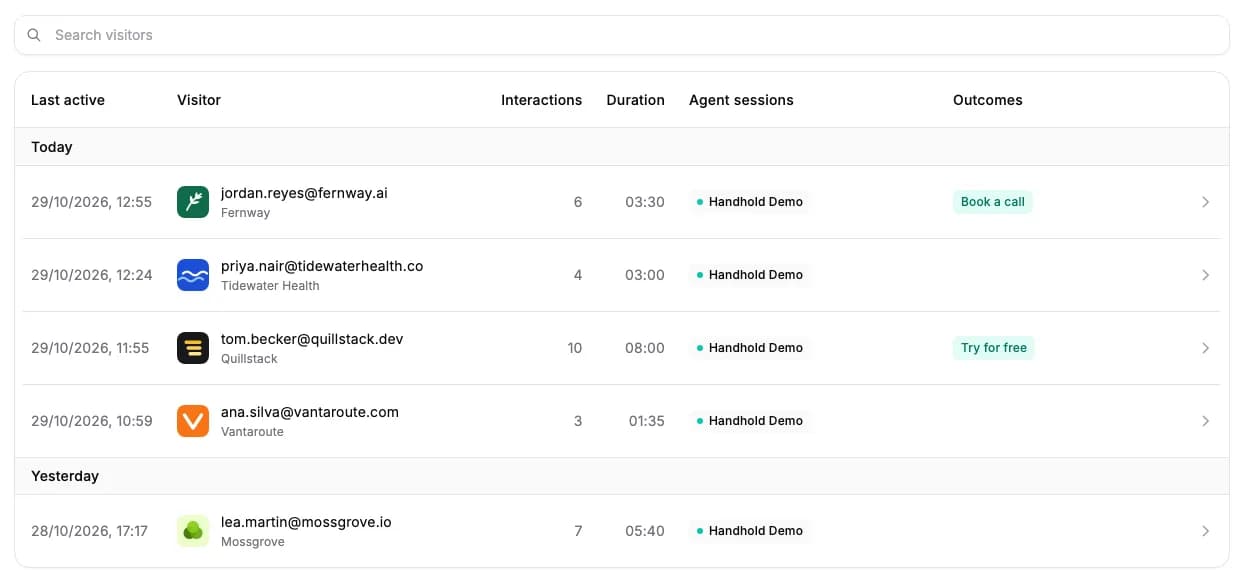This screenshot has width=1245, height=582.
Task: Click the Quillstack company name
Action: click(249, 359)
